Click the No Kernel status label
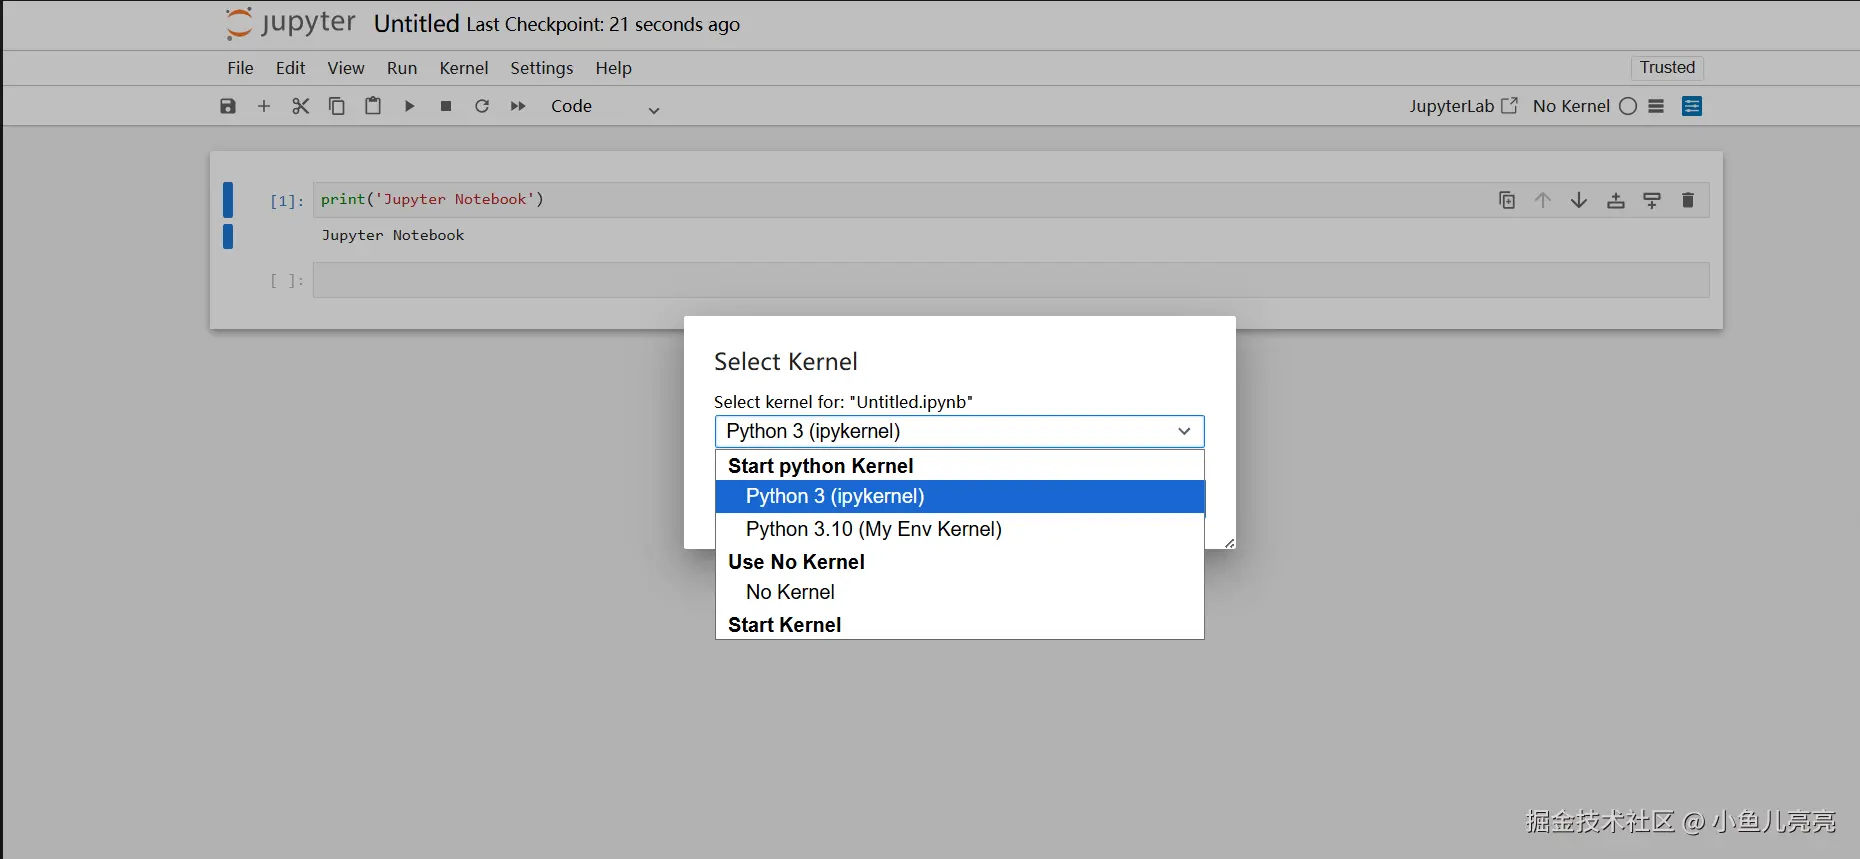This screenshot has height=859, width=1860. (1571, 106)
